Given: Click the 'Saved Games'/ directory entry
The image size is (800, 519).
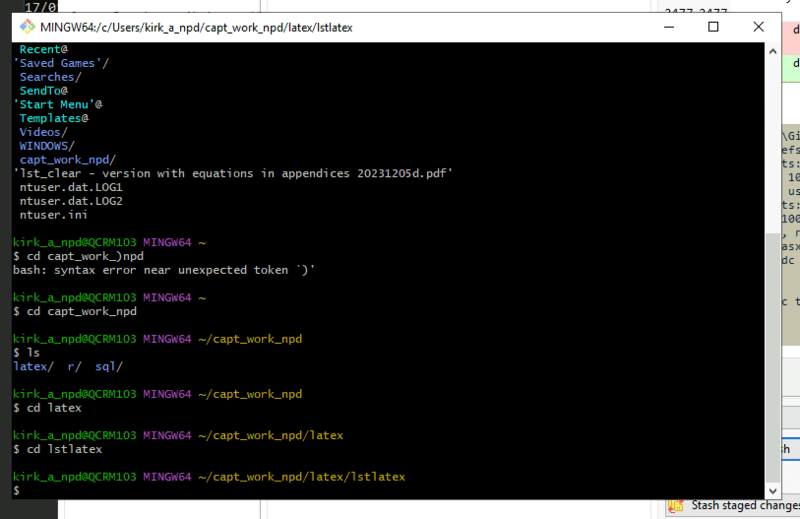Looking at the screenshot, I should click(x=61, y=63).
